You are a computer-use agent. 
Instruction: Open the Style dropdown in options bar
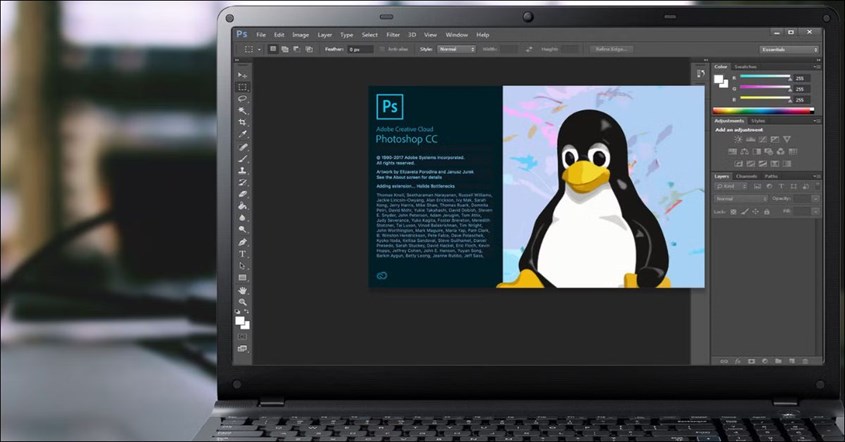(x=456, y=49)
